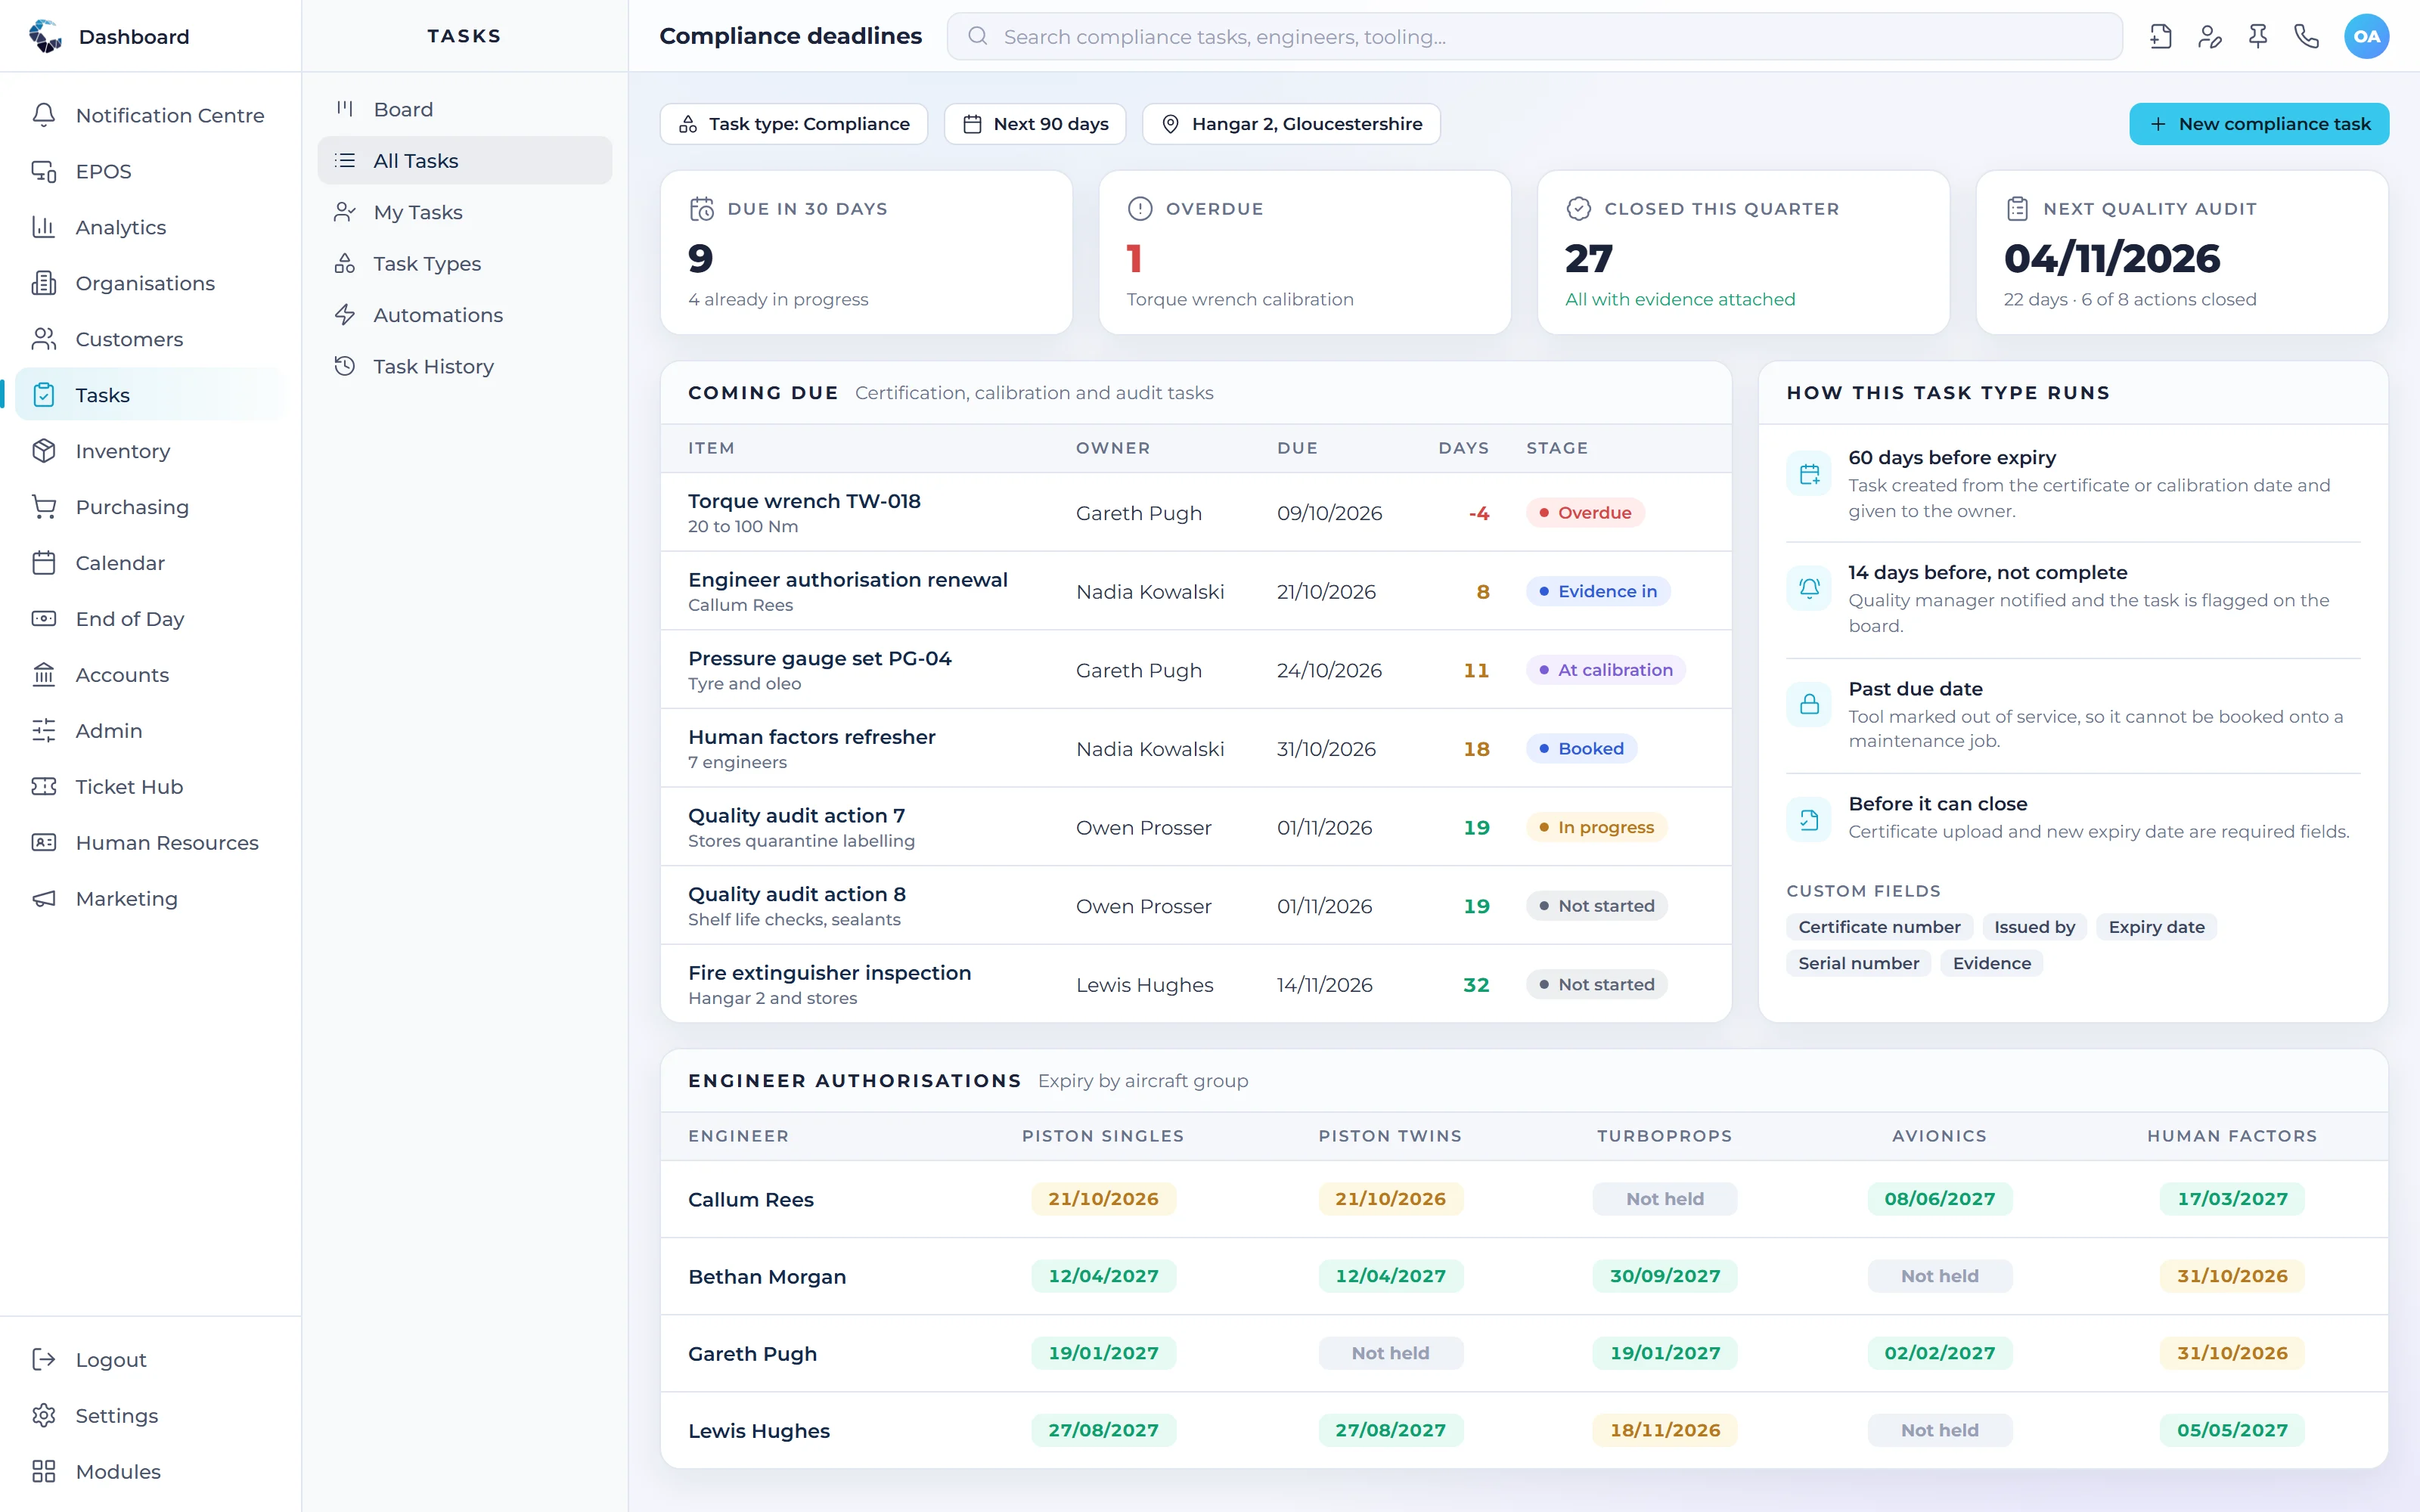Open the document export icon in header

coord(2160,37)
